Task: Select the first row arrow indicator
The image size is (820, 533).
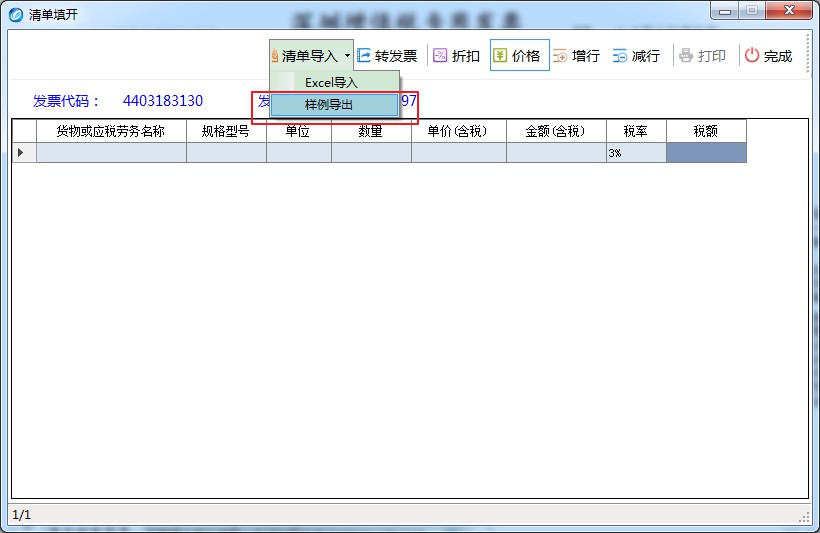Action: coord(20,152)
